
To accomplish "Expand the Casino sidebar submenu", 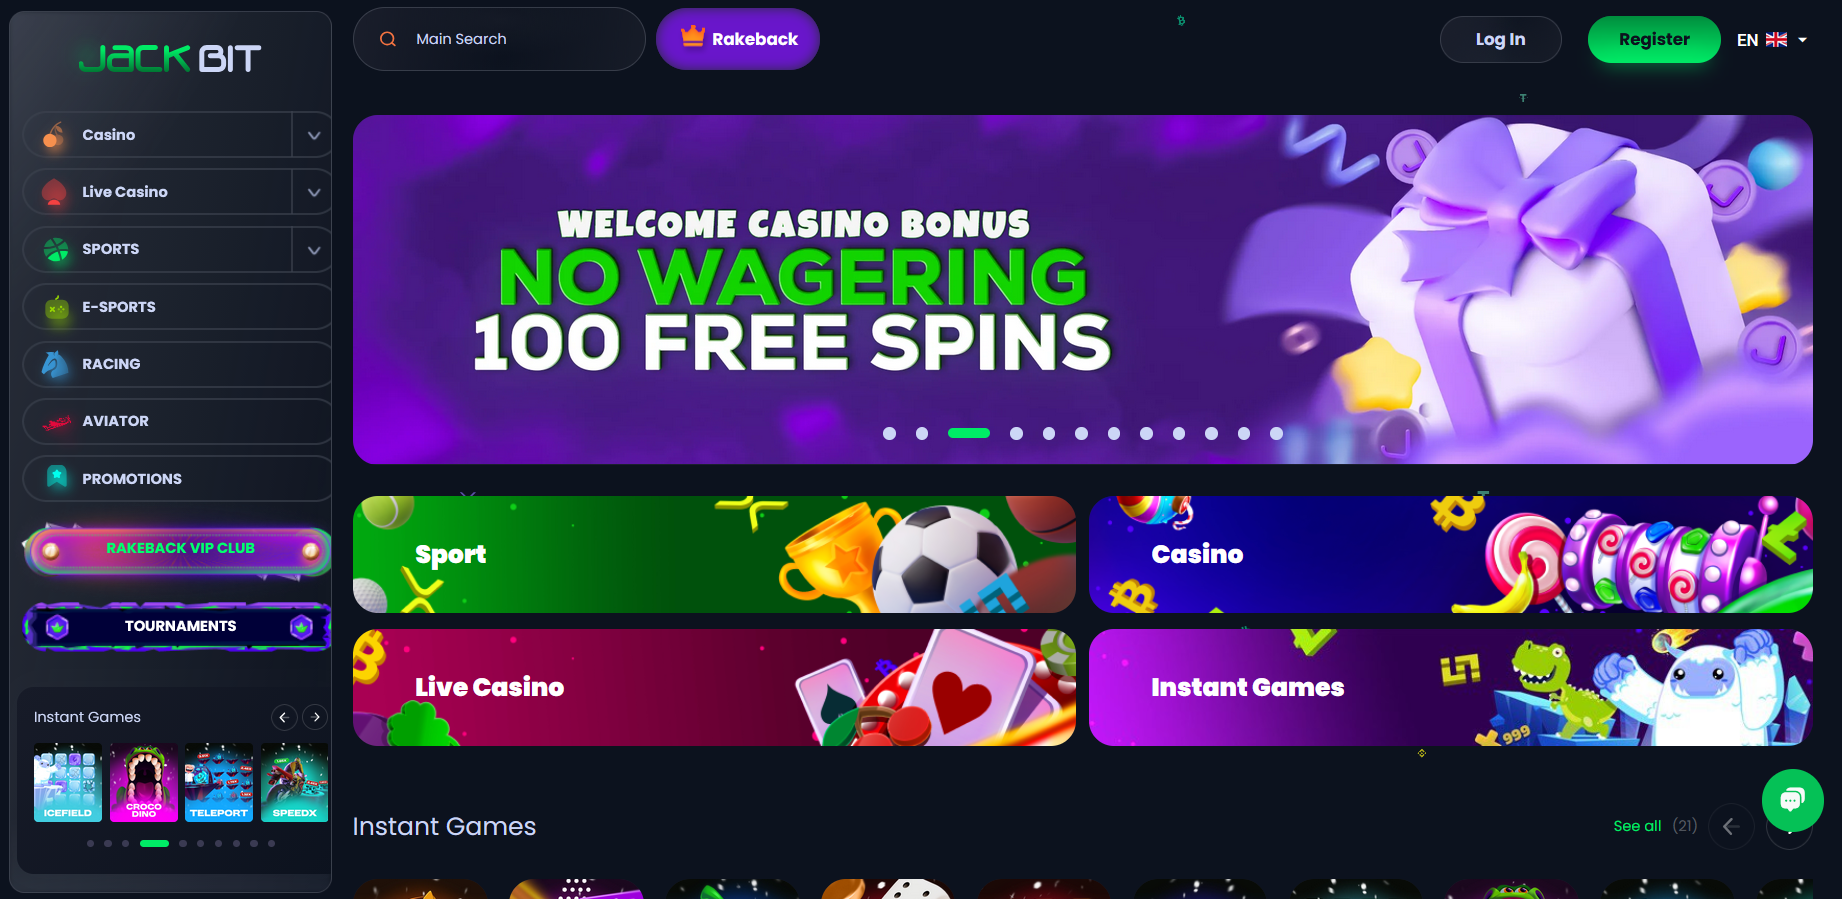I will [x=314, y=135].
